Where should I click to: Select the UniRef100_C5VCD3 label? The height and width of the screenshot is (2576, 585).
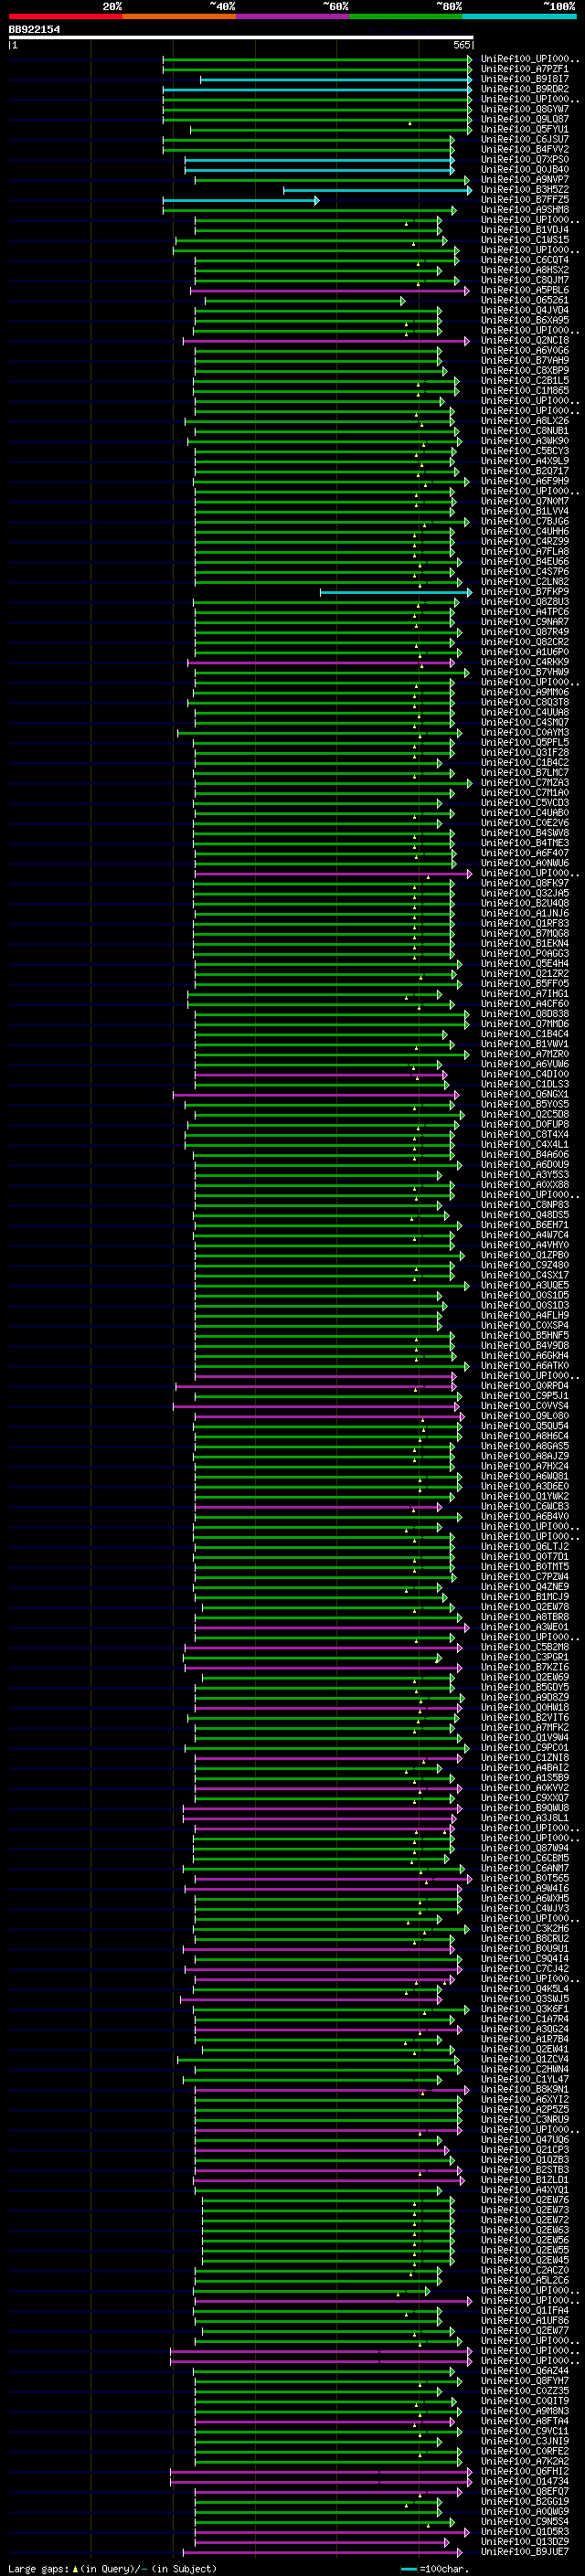[525, 802]
